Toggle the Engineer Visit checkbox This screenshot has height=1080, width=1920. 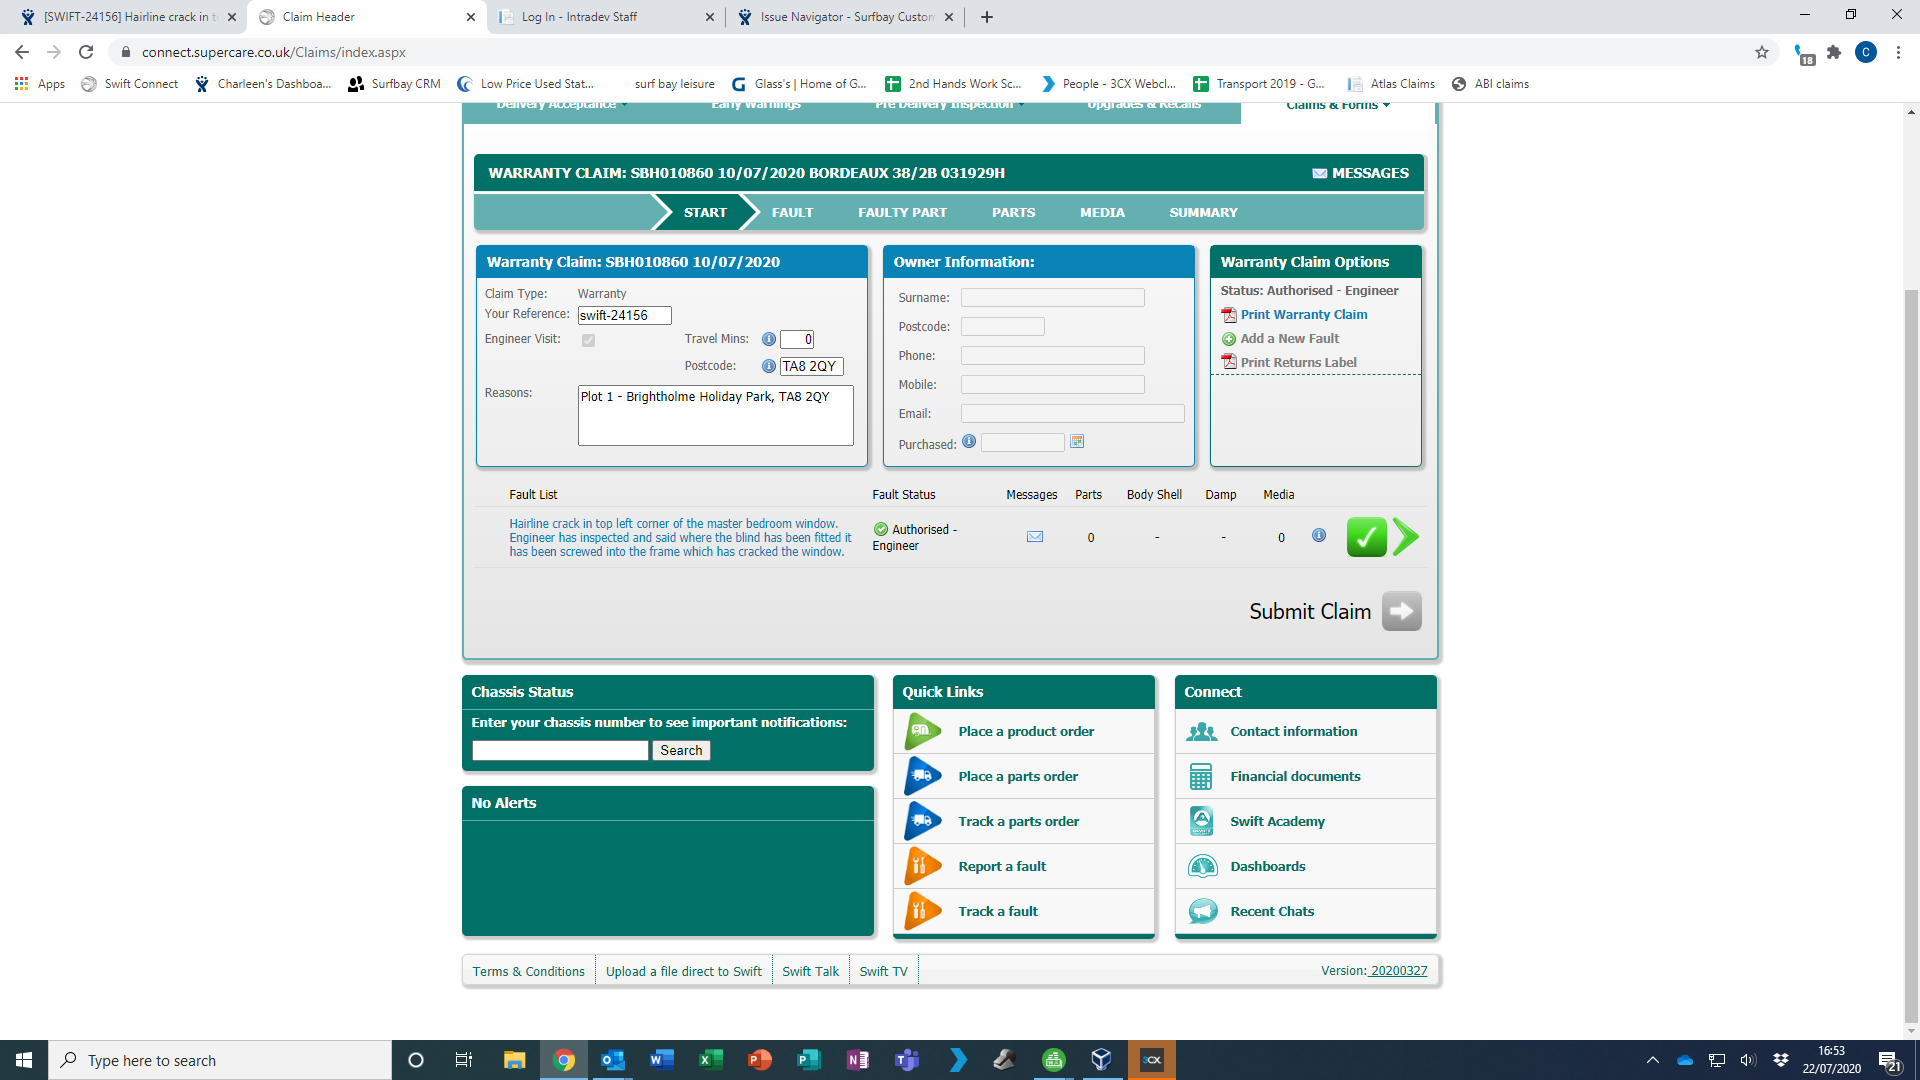[x=588, y=340]
